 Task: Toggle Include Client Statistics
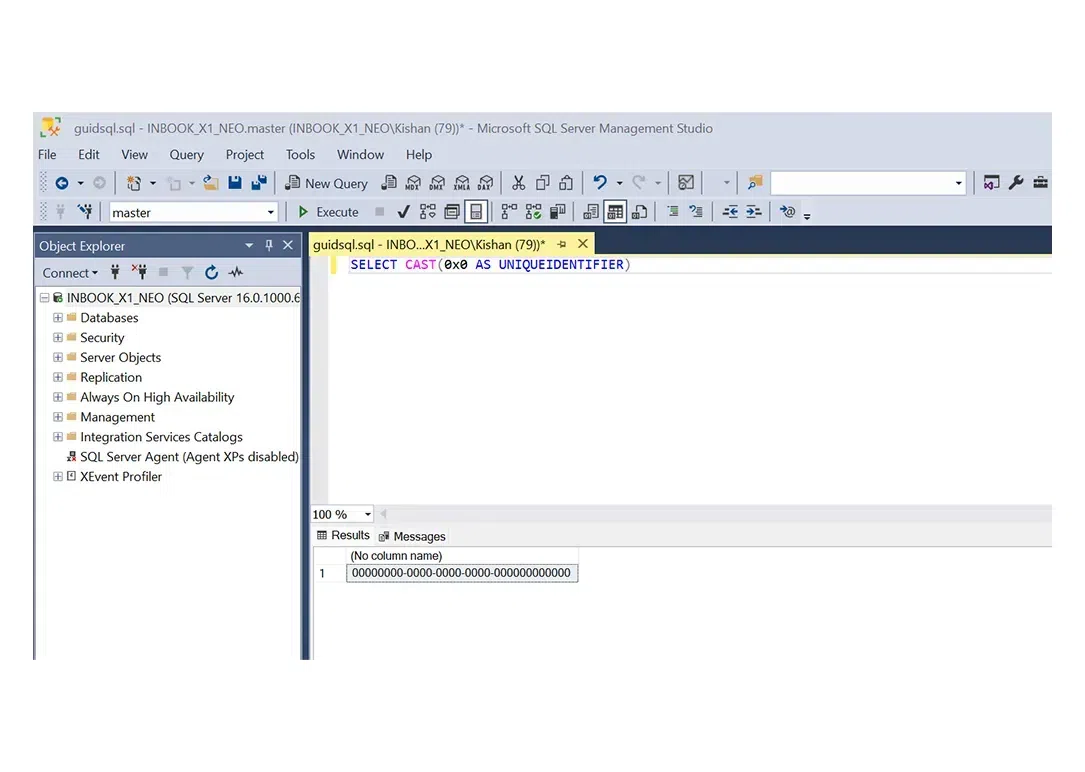[x=558, y=212]
